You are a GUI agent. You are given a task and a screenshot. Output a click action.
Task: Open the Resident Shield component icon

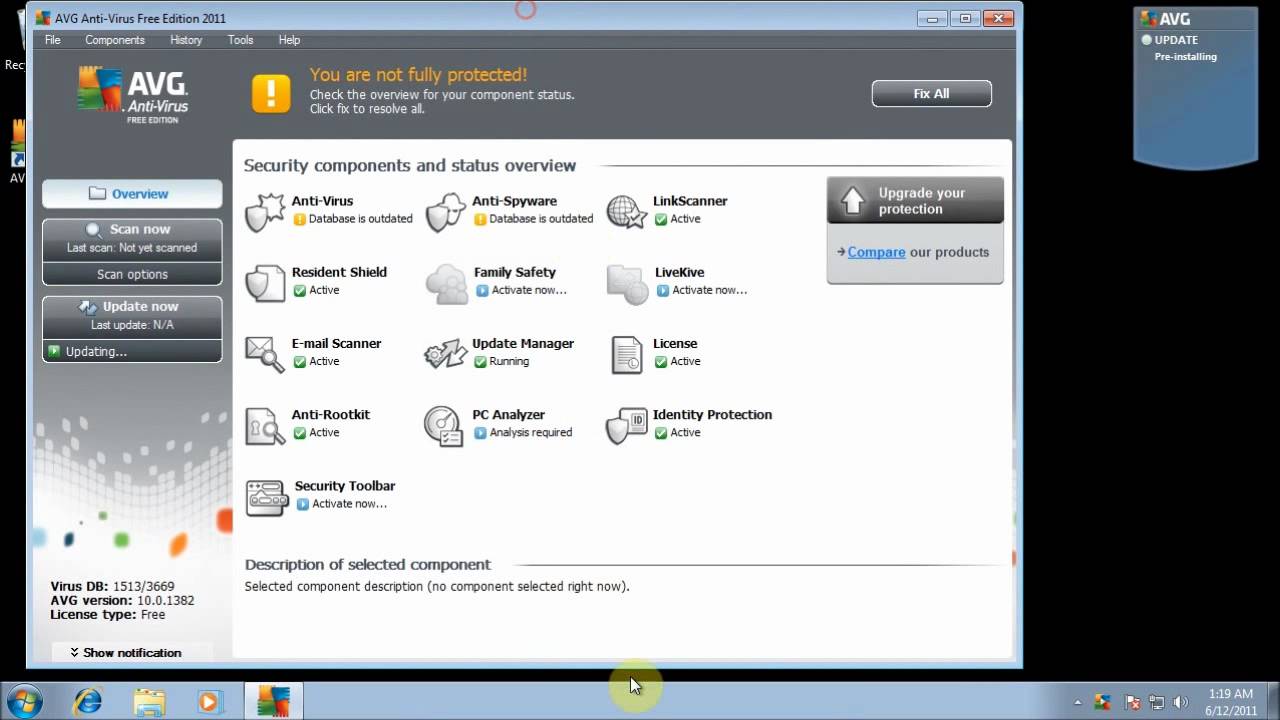pyautogui.click(x=265, y=284)
